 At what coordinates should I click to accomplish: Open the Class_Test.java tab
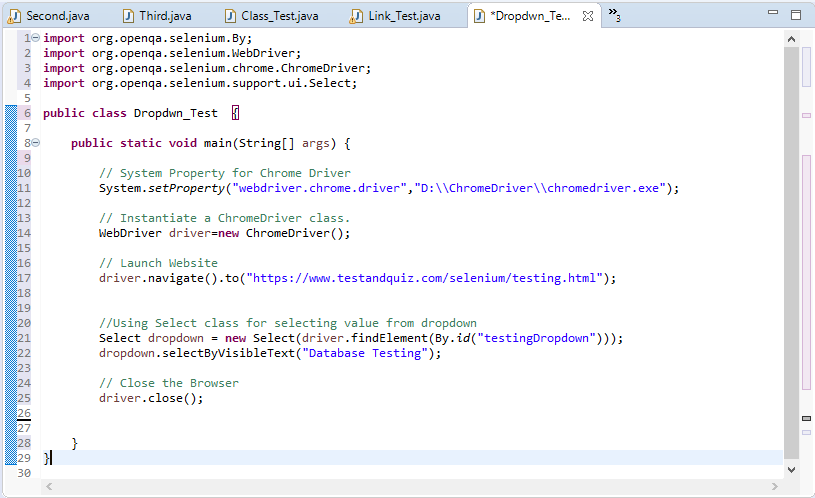pyautogui.click(x=279, y=16)
